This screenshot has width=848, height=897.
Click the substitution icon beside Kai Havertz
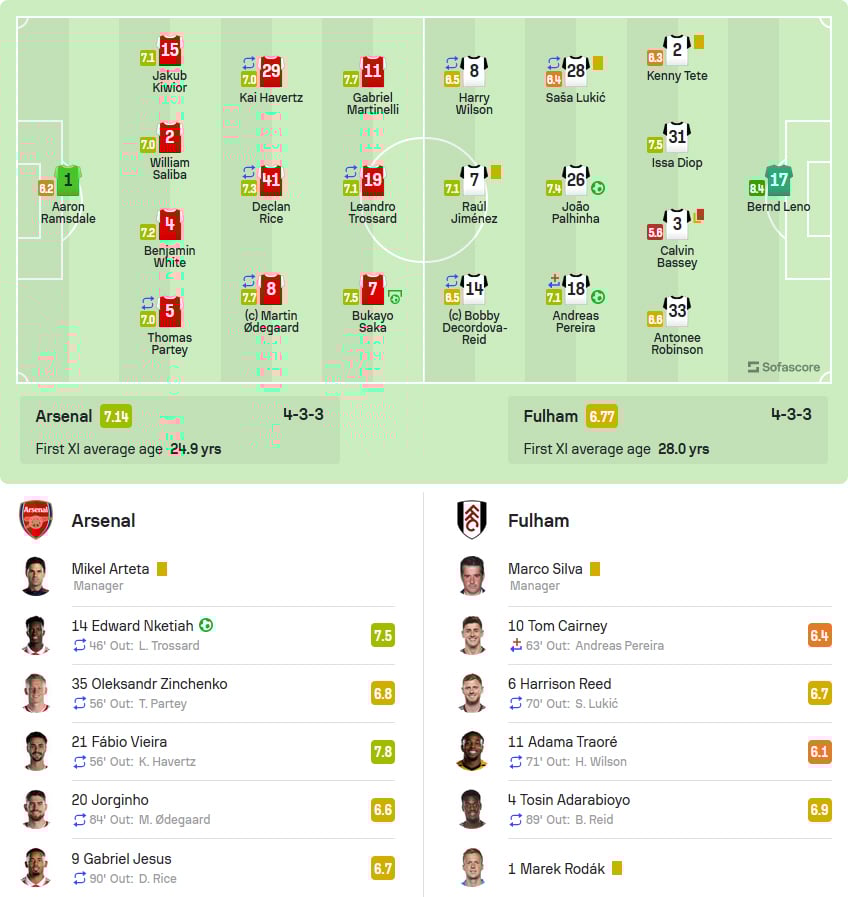pyautogui.click(x=249, y=63)
